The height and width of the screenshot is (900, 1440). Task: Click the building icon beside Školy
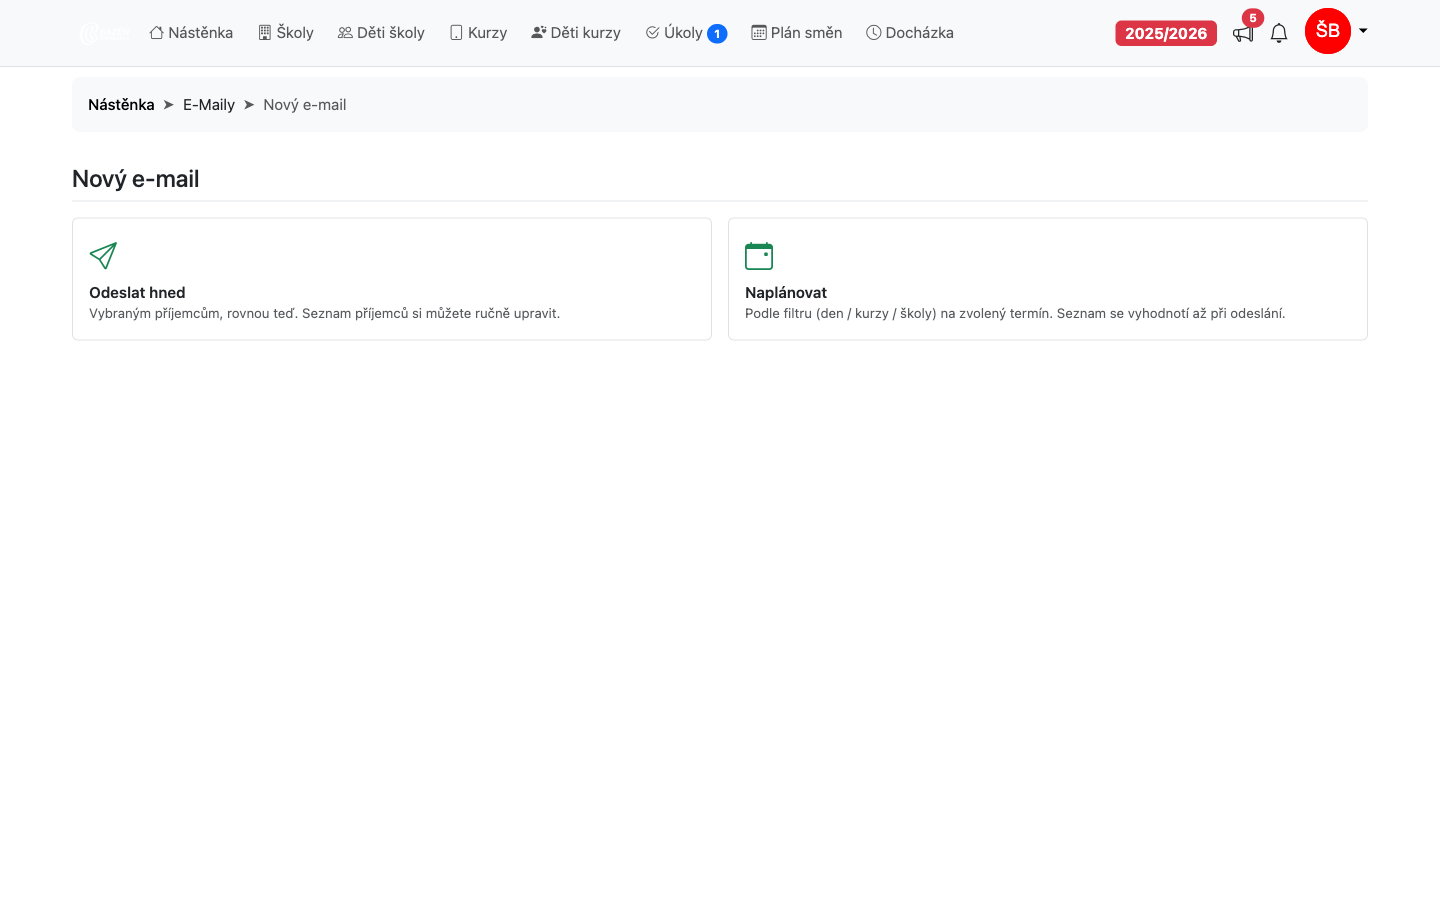point(265,33)
